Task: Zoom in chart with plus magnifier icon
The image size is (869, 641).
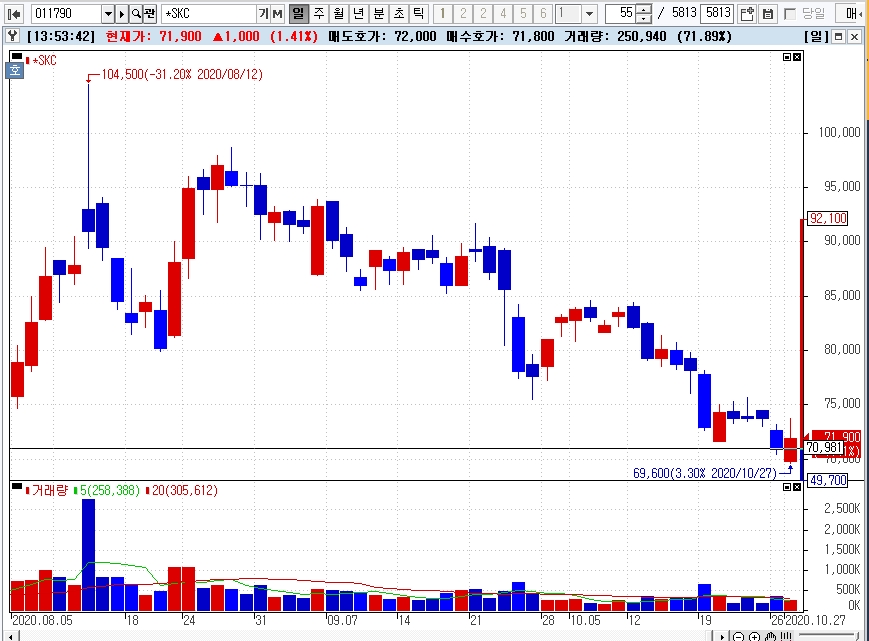Action: coord(754,637)
